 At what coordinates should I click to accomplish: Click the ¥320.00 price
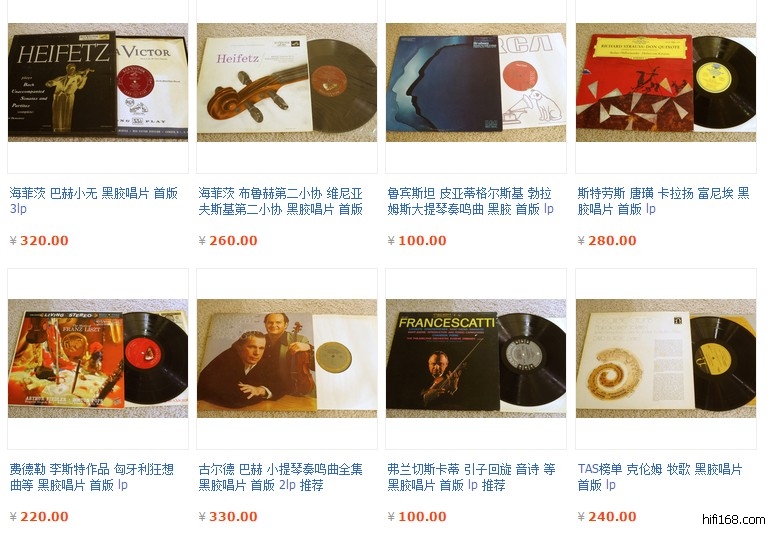pos(39,241)
